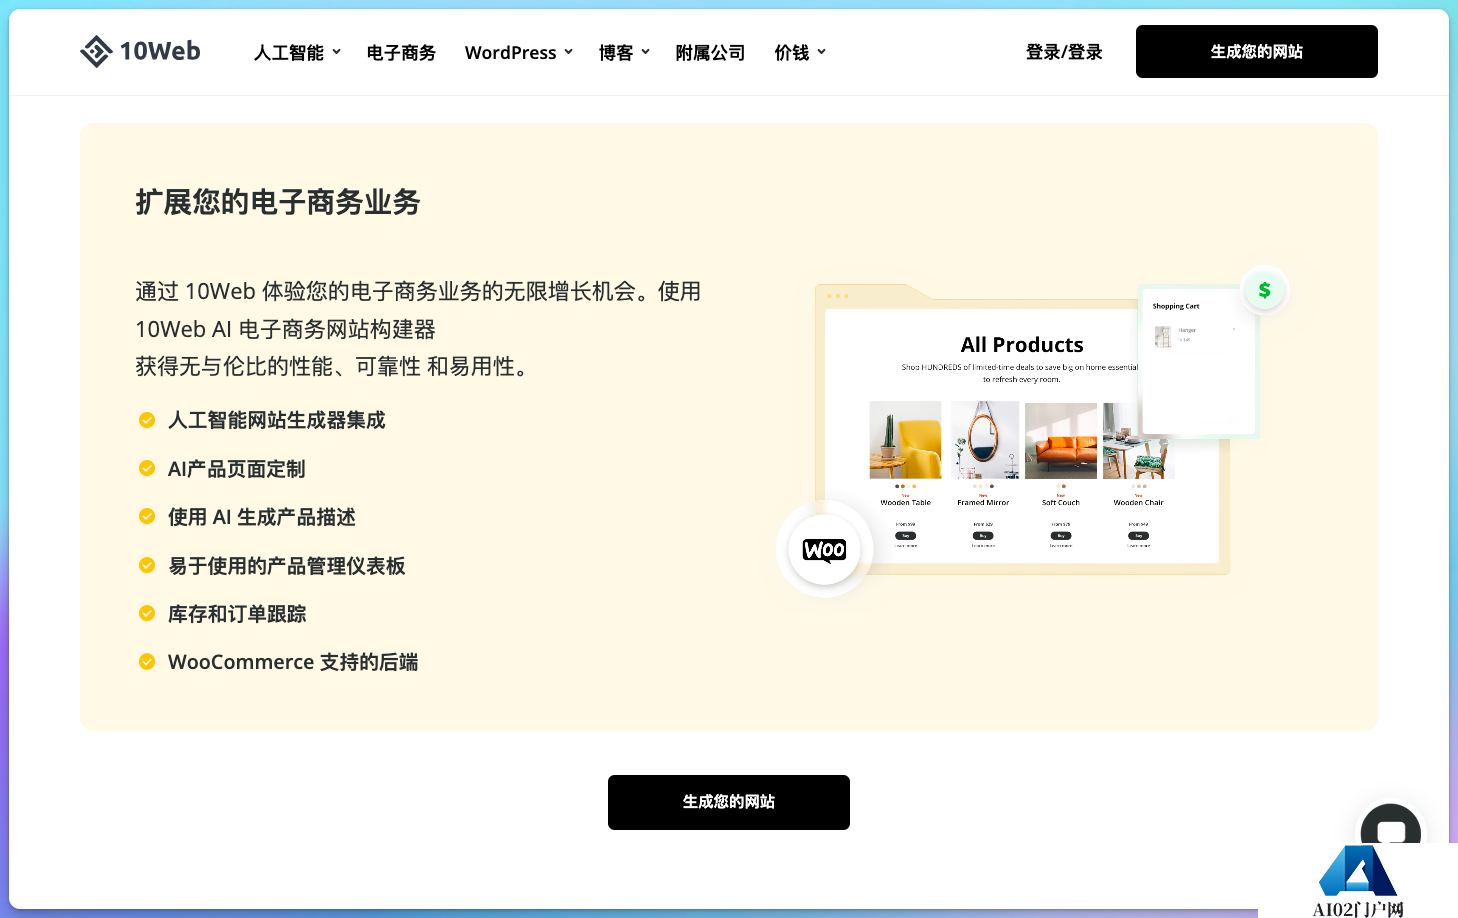Viewport: 1458px width, 918px height.
Task: Open the 博客 nav item
Action: click(616, 52)
